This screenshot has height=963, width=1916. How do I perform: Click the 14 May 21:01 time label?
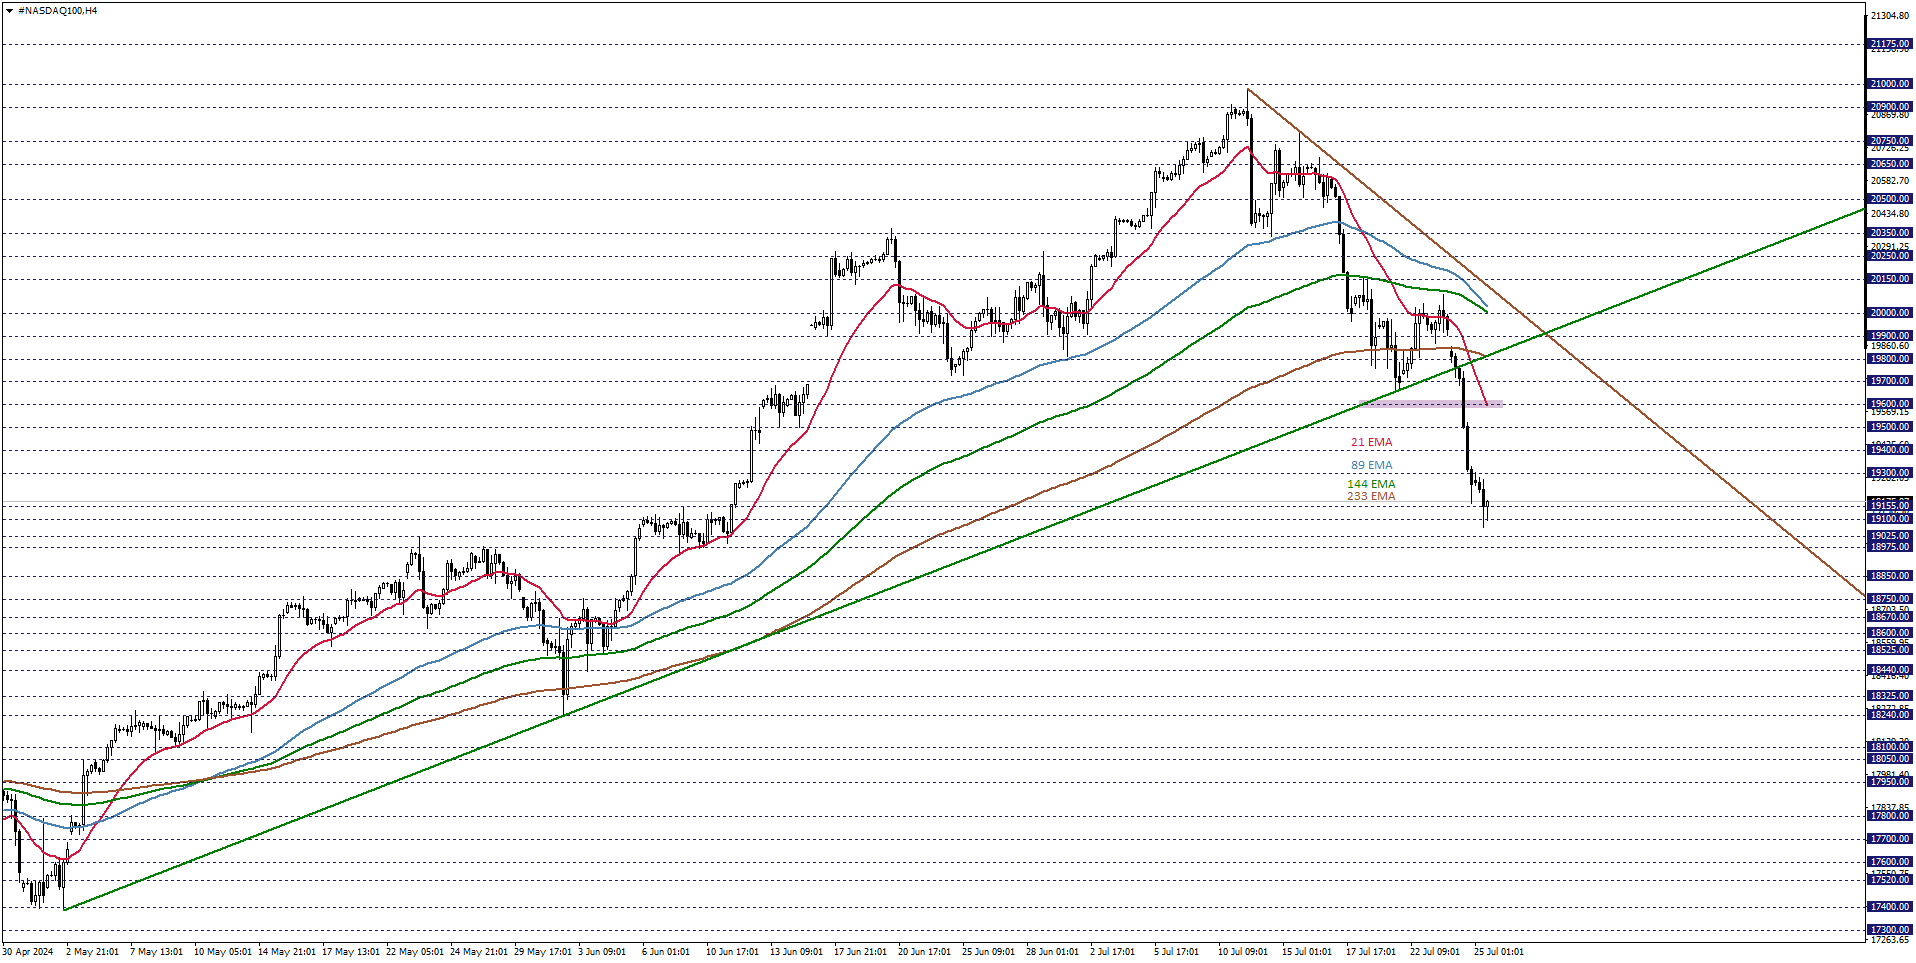(287, 952)
